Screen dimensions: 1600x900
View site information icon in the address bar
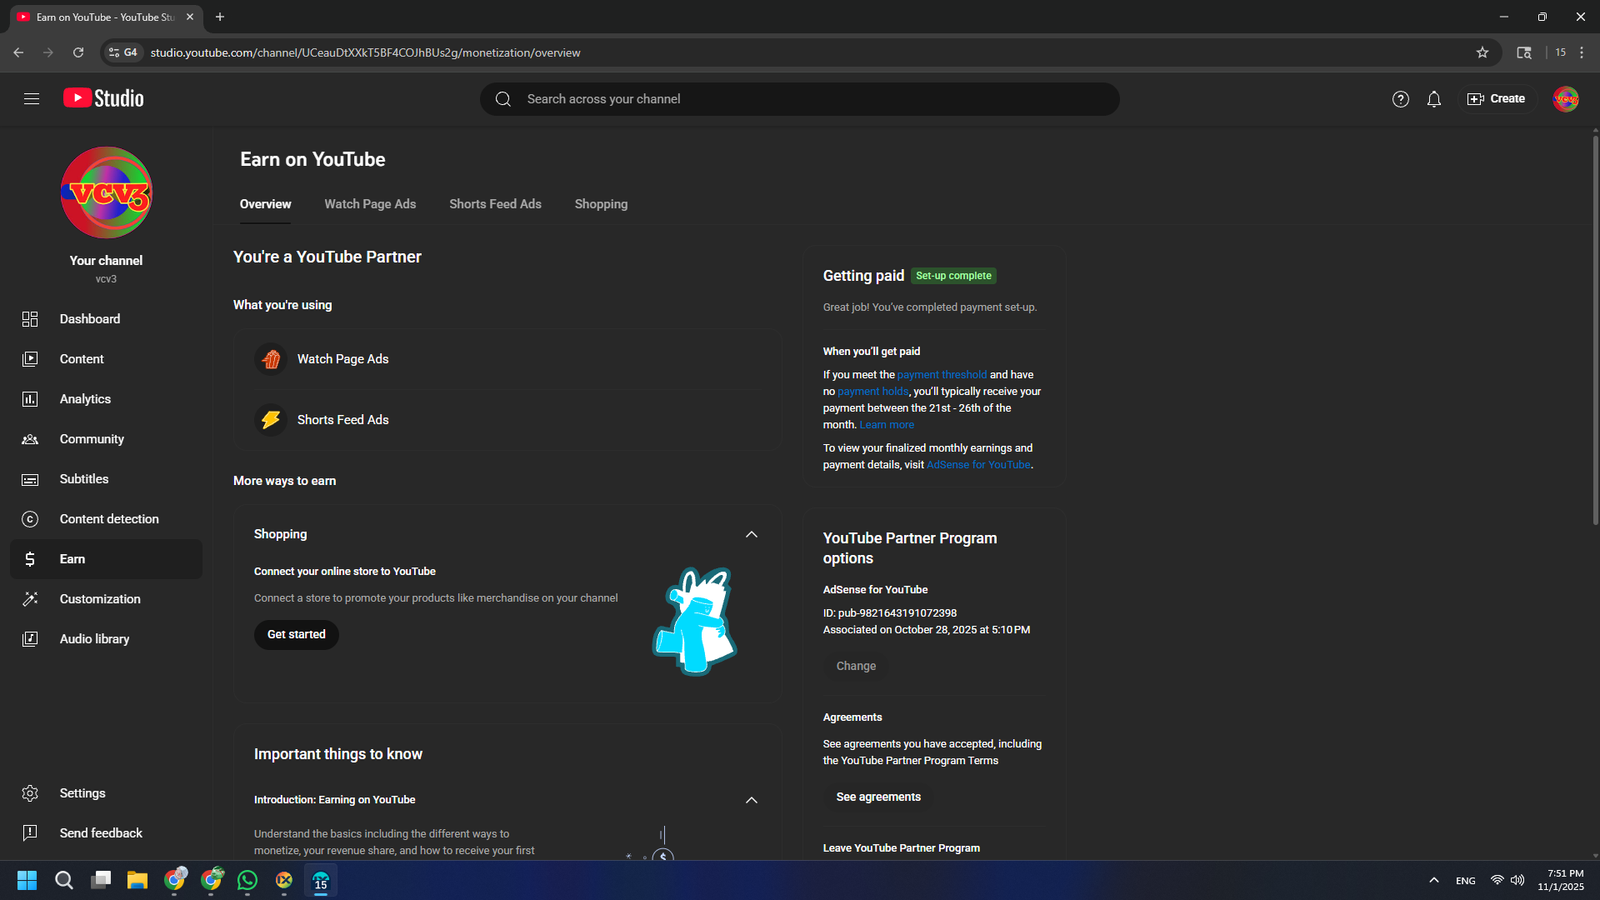[x=123, y=53]
